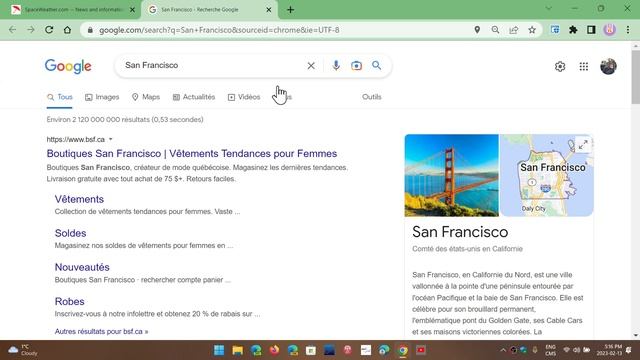This screenshot has height=360, width=640.
Task: Select the Tous search tab
Action: (x=60, y=97)
